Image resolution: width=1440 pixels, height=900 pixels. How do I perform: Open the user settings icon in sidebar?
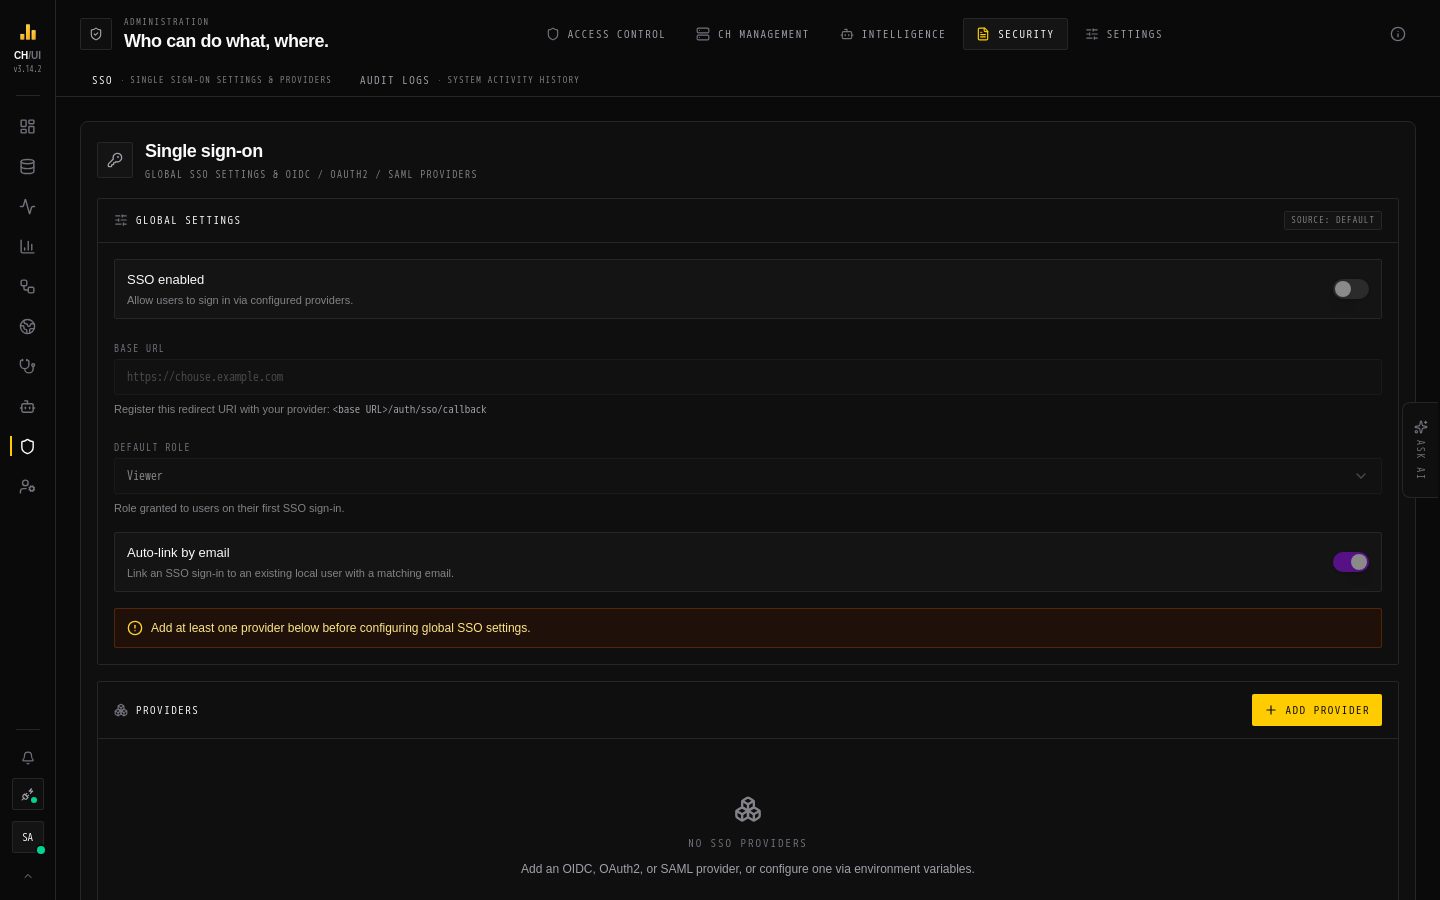[27, 487]
